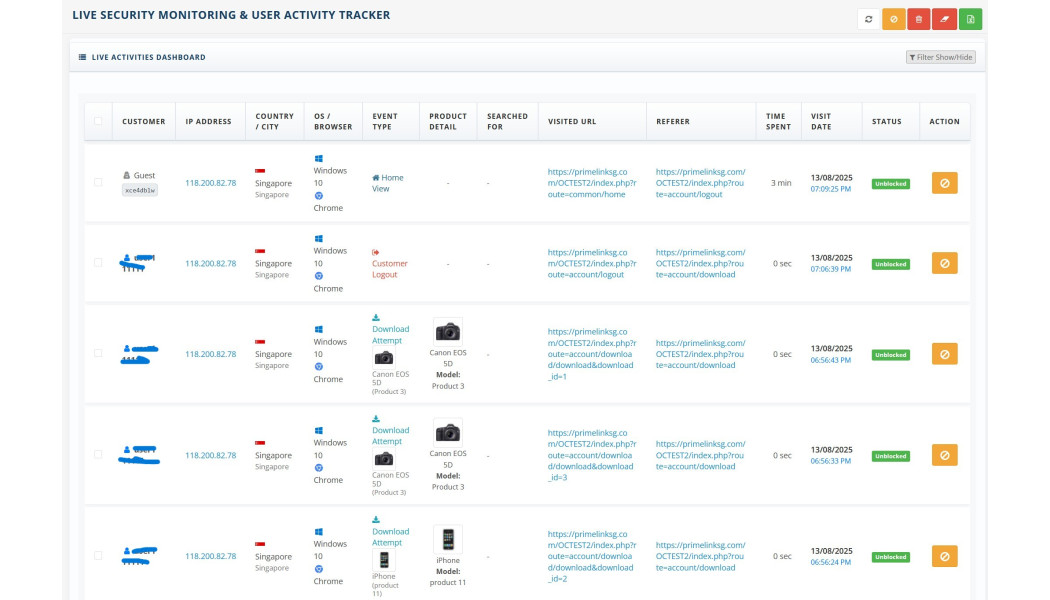The height and width of the screenshot is (600, 1050).
Task: Click the 07:09:25 PM visit time
Action: [x=830, y=190]
